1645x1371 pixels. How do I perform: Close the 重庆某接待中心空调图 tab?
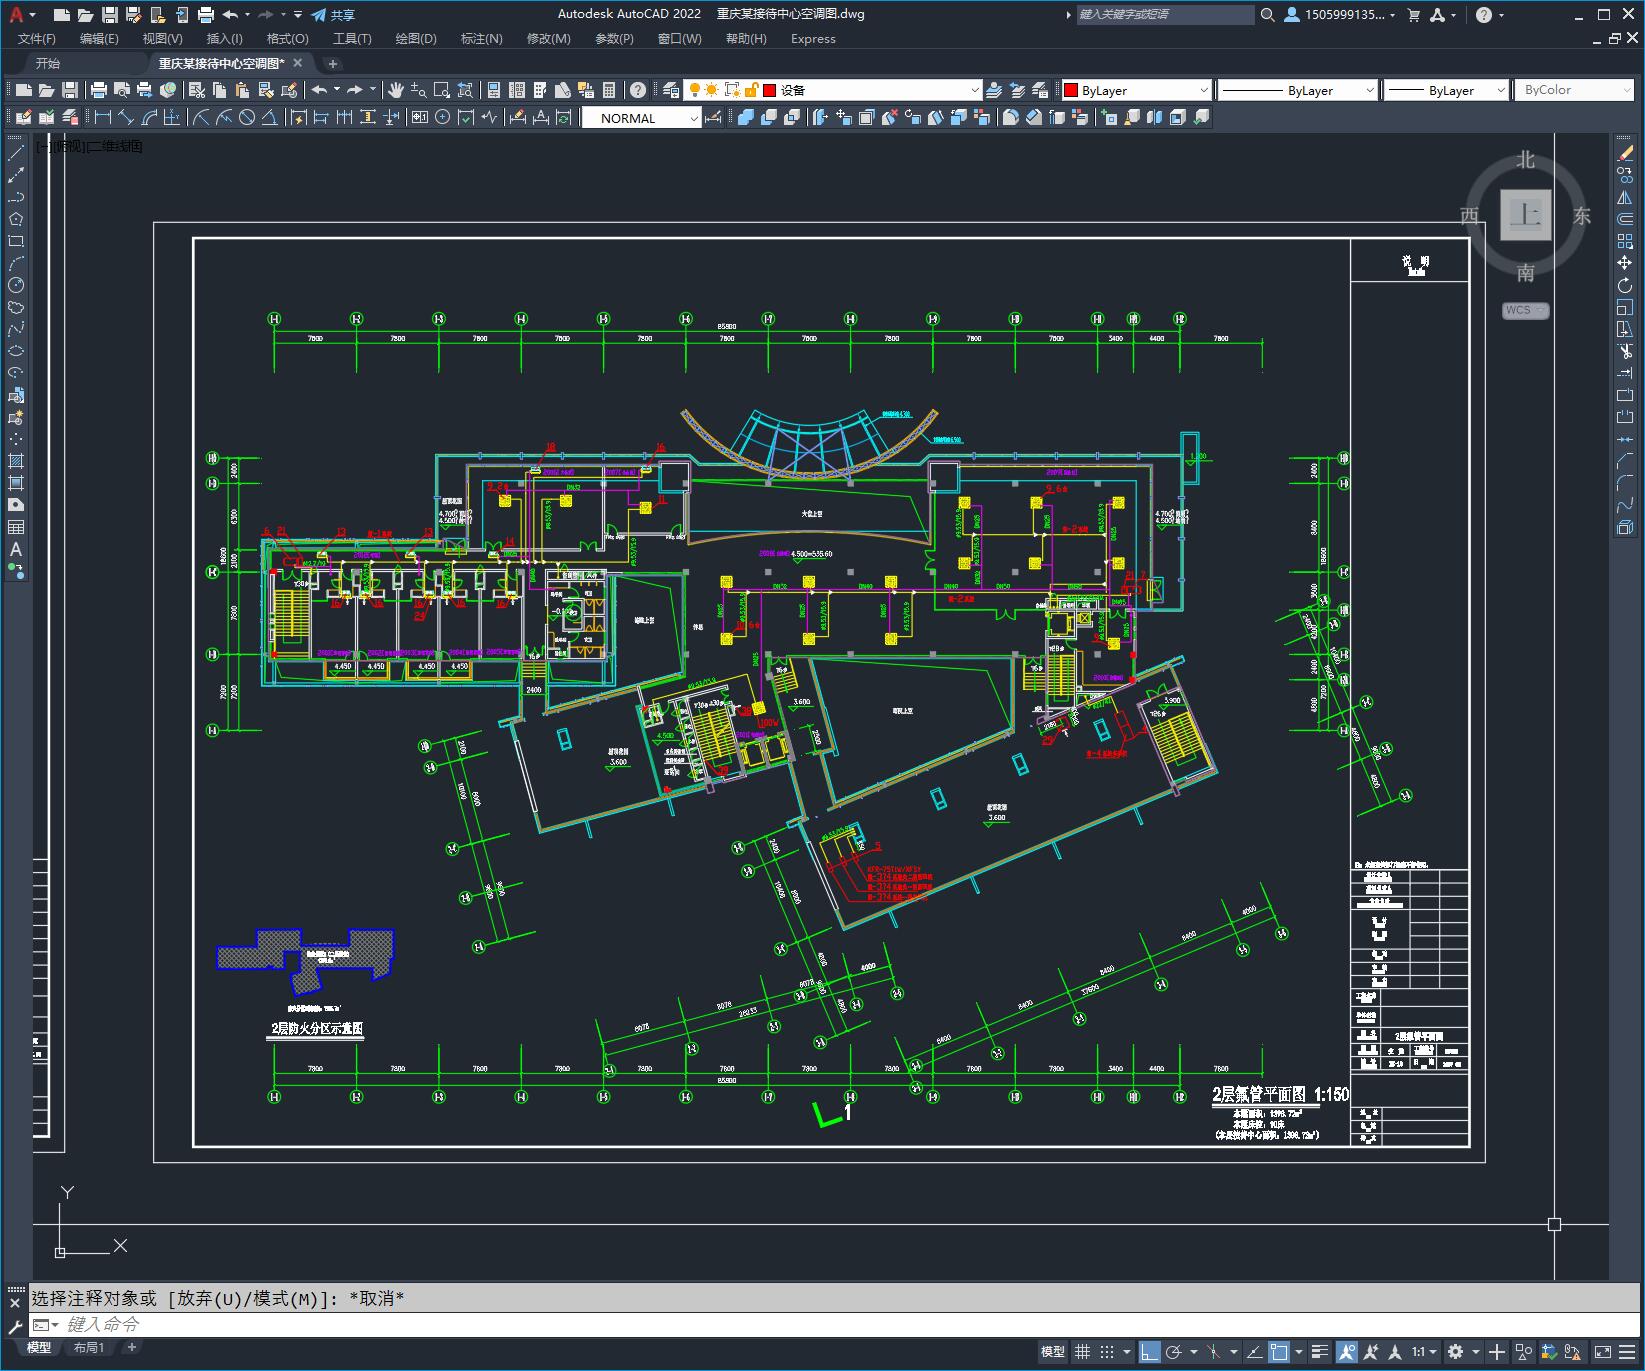298,63
